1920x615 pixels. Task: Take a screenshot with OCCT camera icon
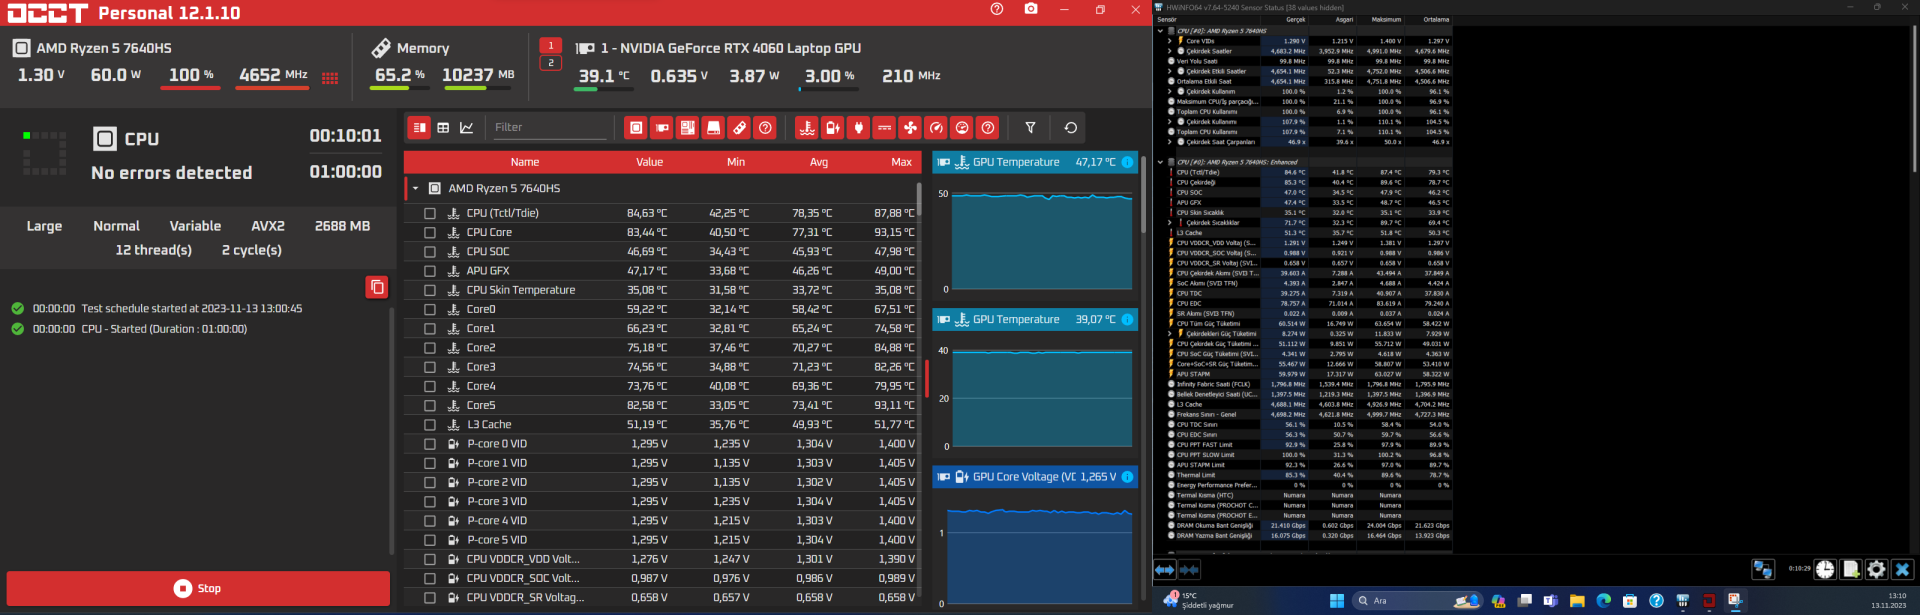pos(1031,9)
